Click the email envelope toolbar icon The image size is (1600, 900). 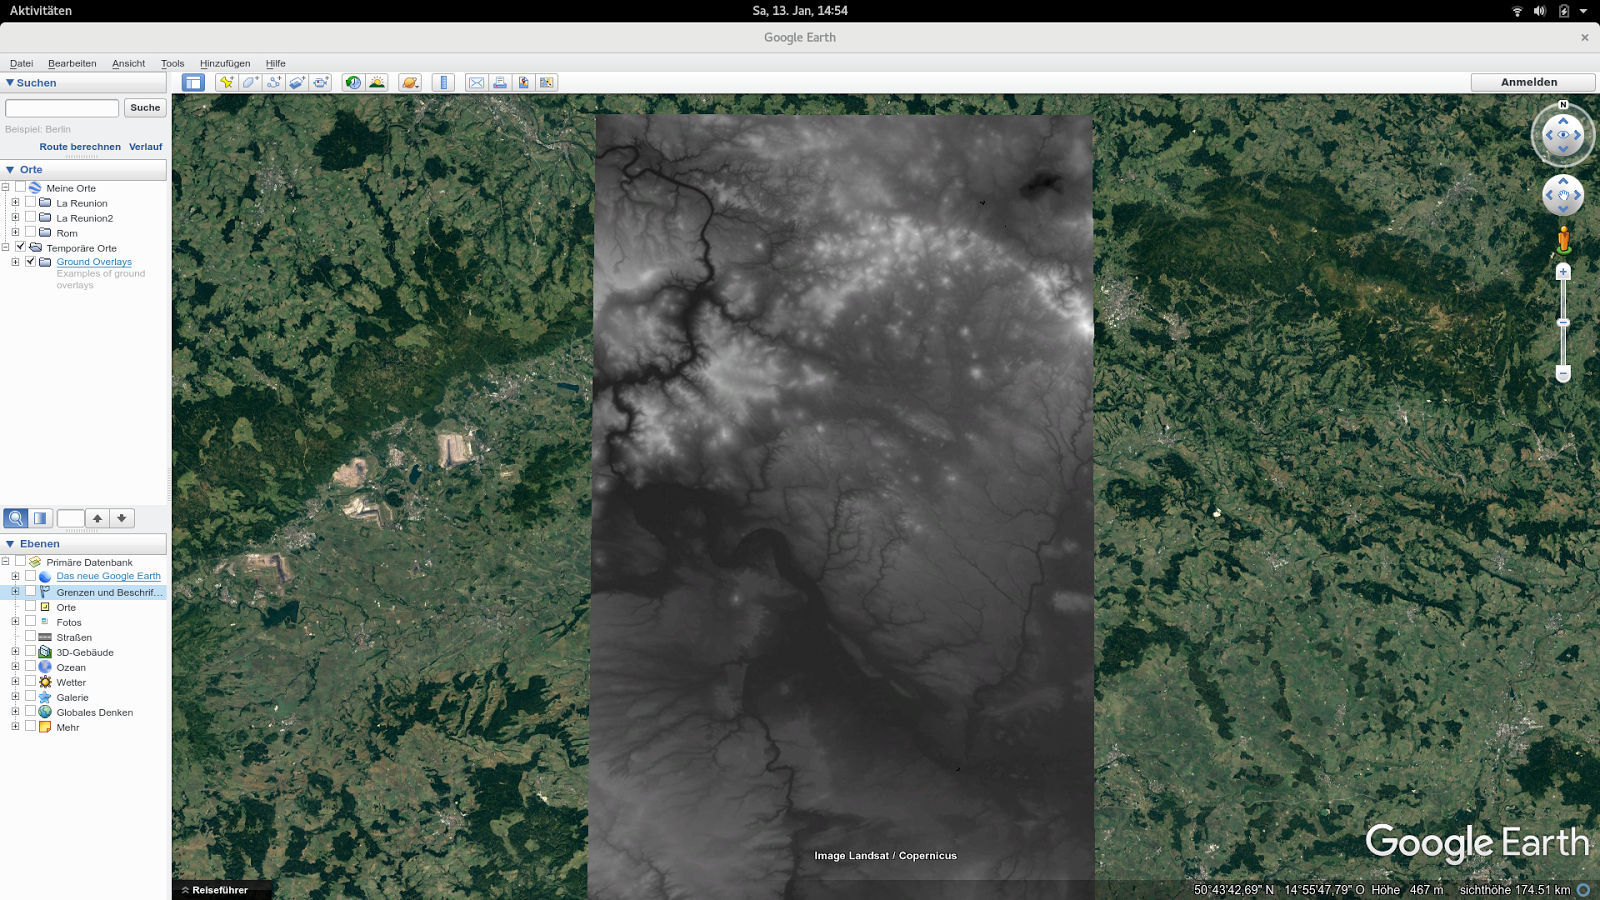476,82
